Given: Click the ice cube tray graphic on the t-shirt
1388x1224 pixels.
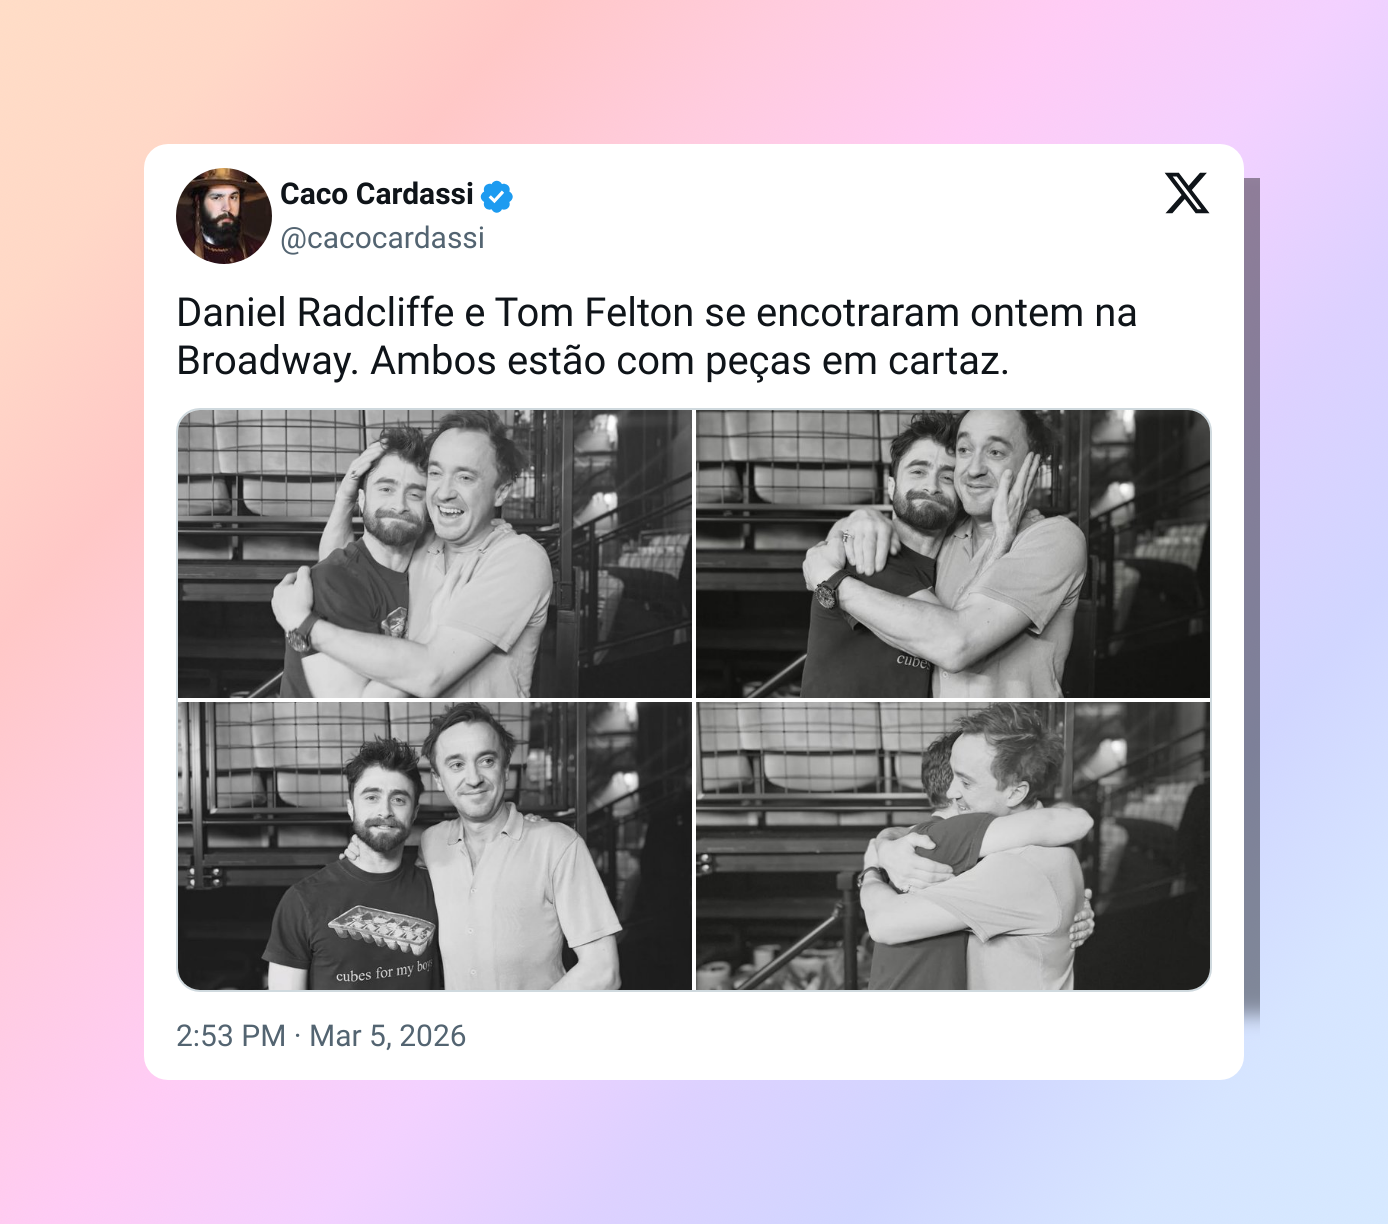Looking at the screenshot, I should click(x=382, y=929).
